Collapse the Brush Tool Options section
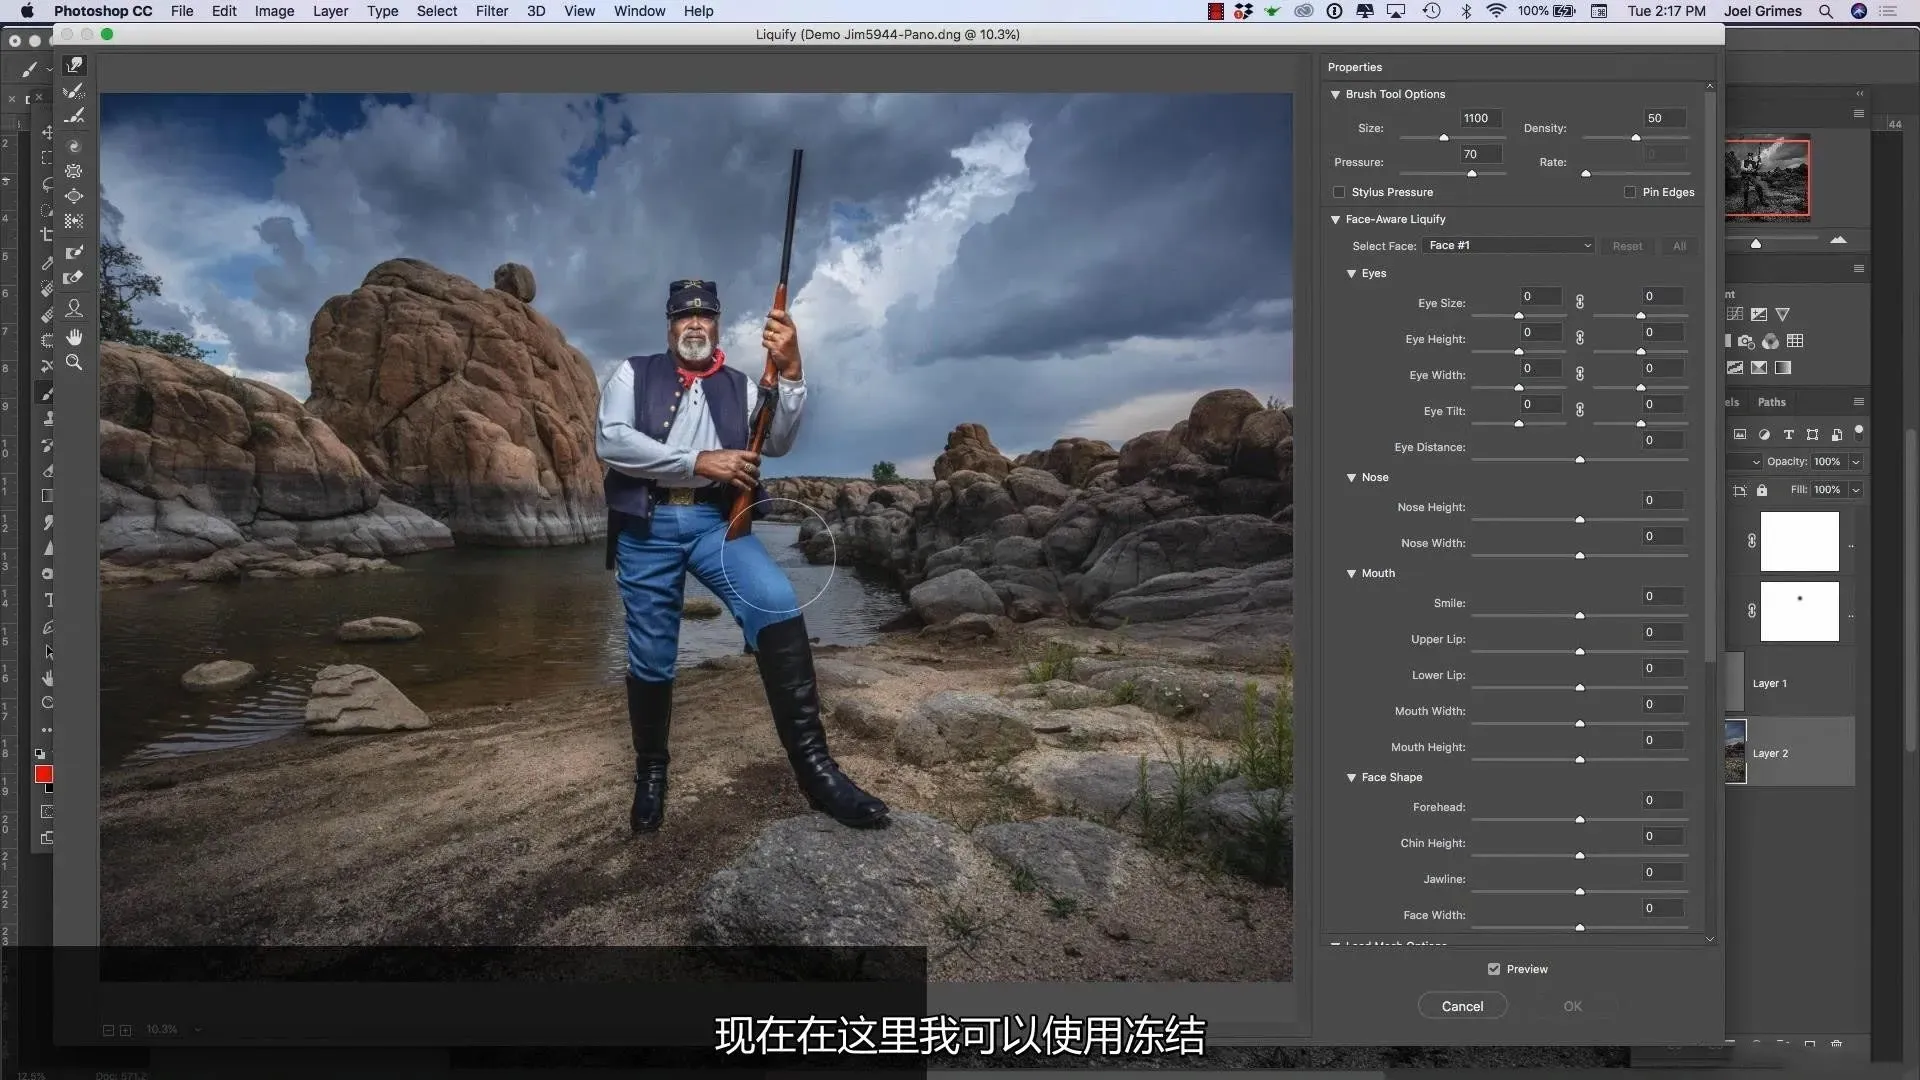 1335,94
